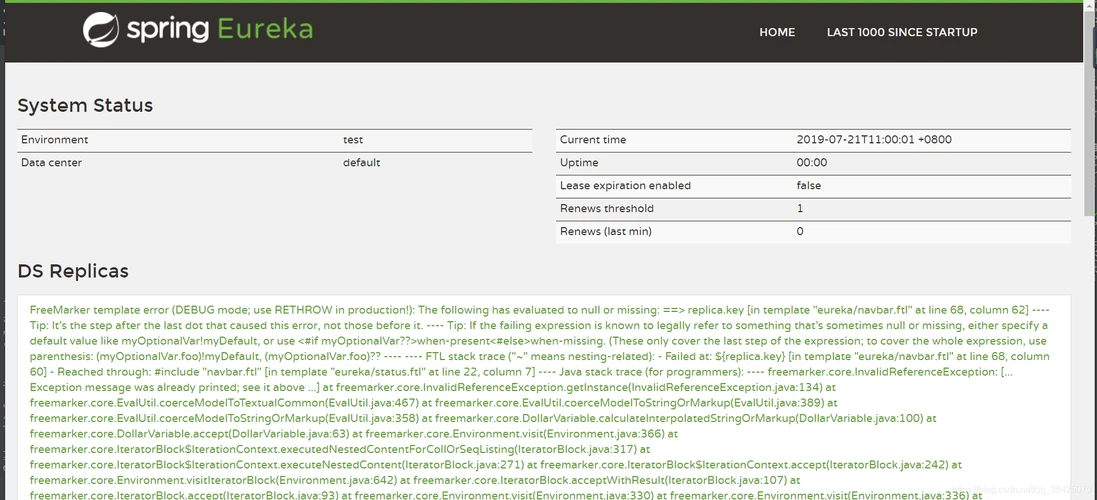Click the Lease expiration enabled label
Screen dimensions: 1097x500
coord(625,186)
